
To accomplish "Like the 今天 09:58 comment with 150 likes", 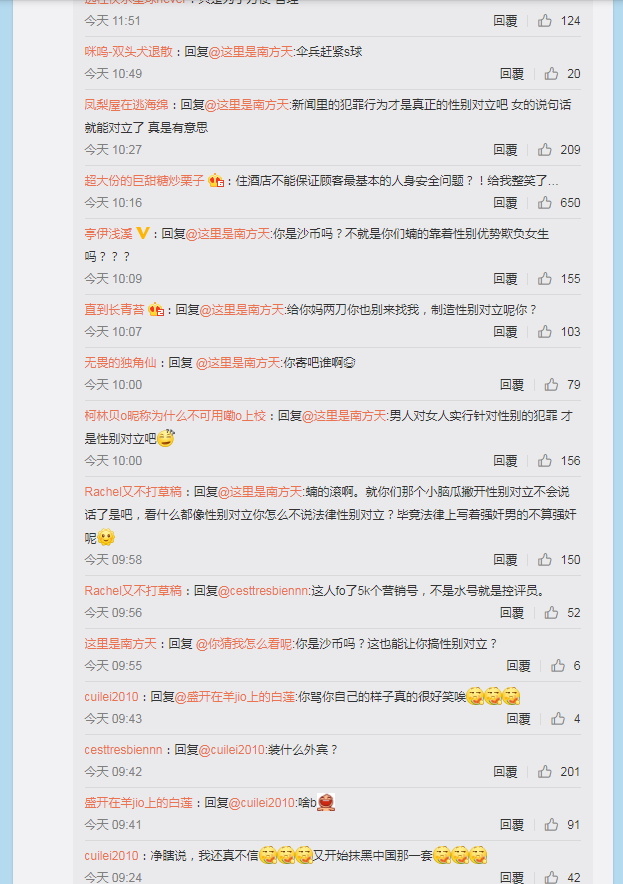I will [545, 560].
